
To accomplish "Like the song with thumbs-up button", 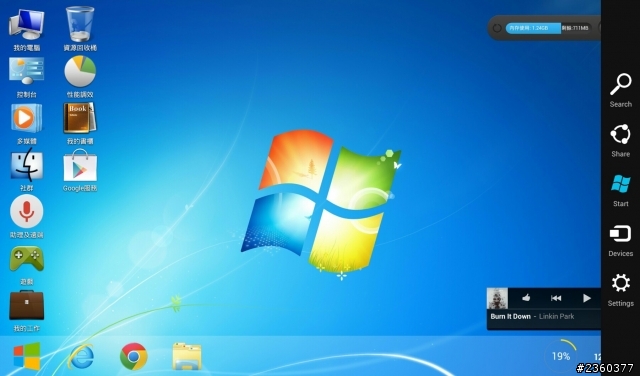I will pos(526,298).
